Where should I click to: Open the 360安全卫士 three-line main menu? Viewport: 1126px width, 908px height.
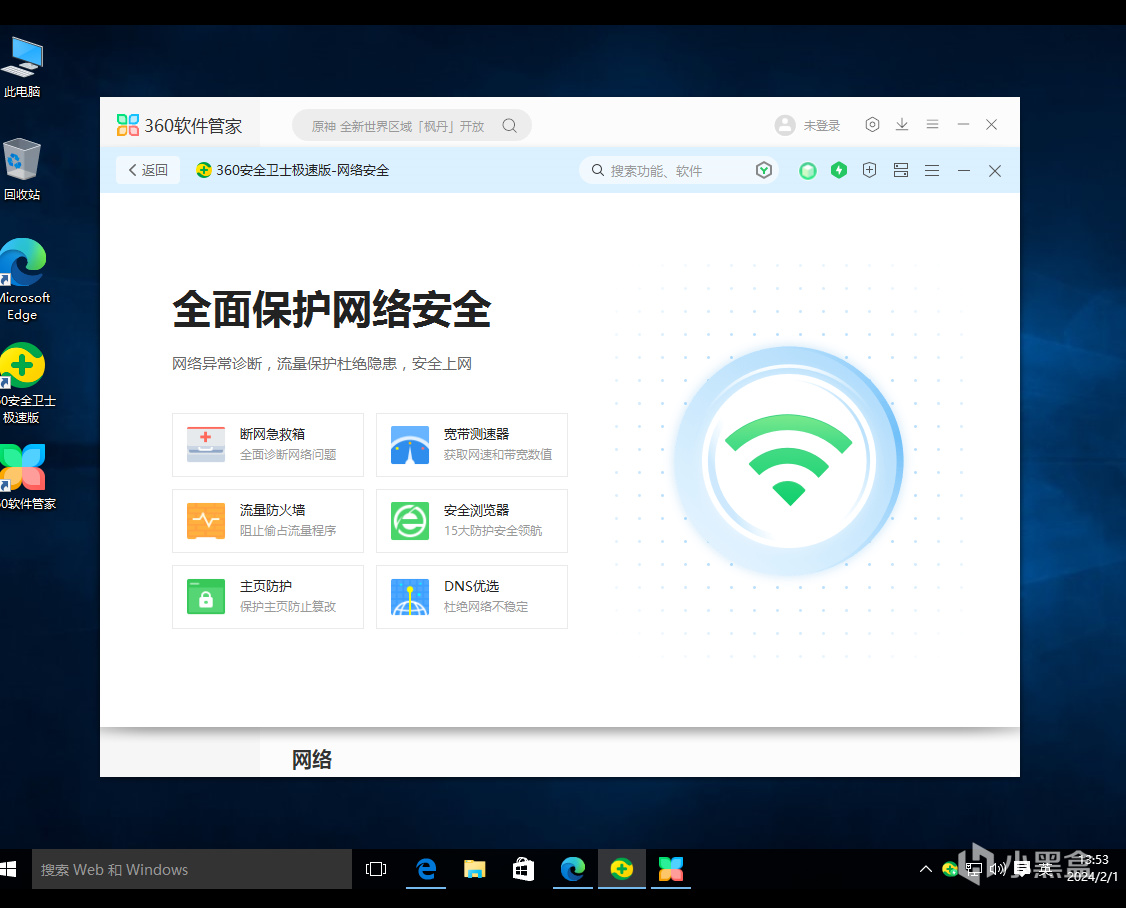click(x=932, y=170)
